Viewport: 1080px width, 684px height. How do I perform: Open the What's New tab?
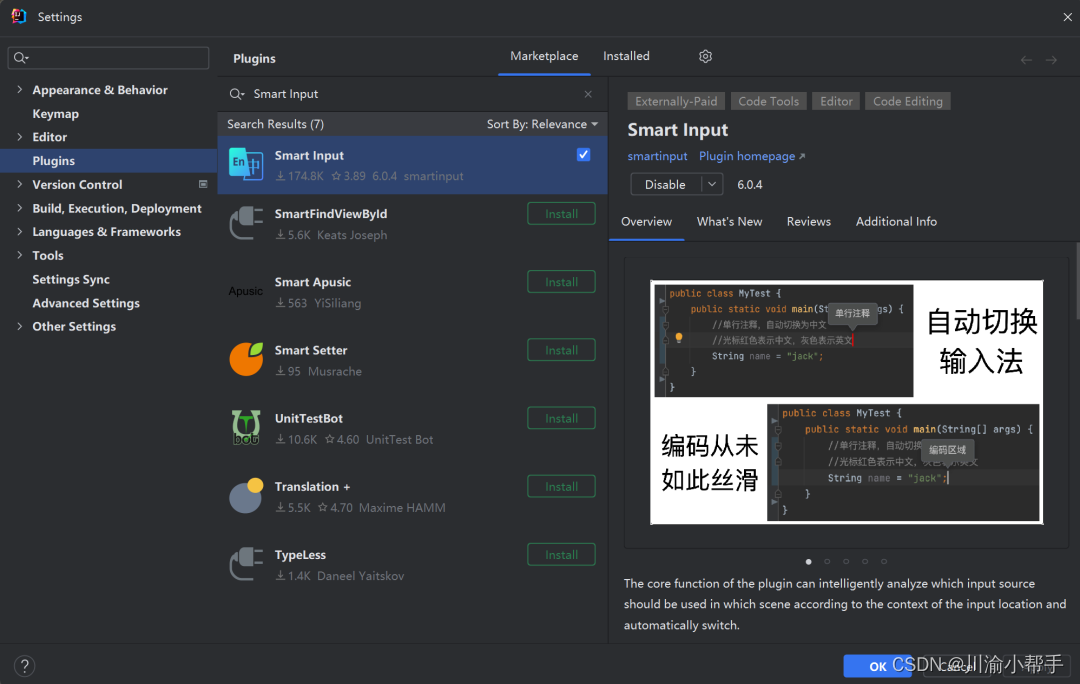coord(729,221)
